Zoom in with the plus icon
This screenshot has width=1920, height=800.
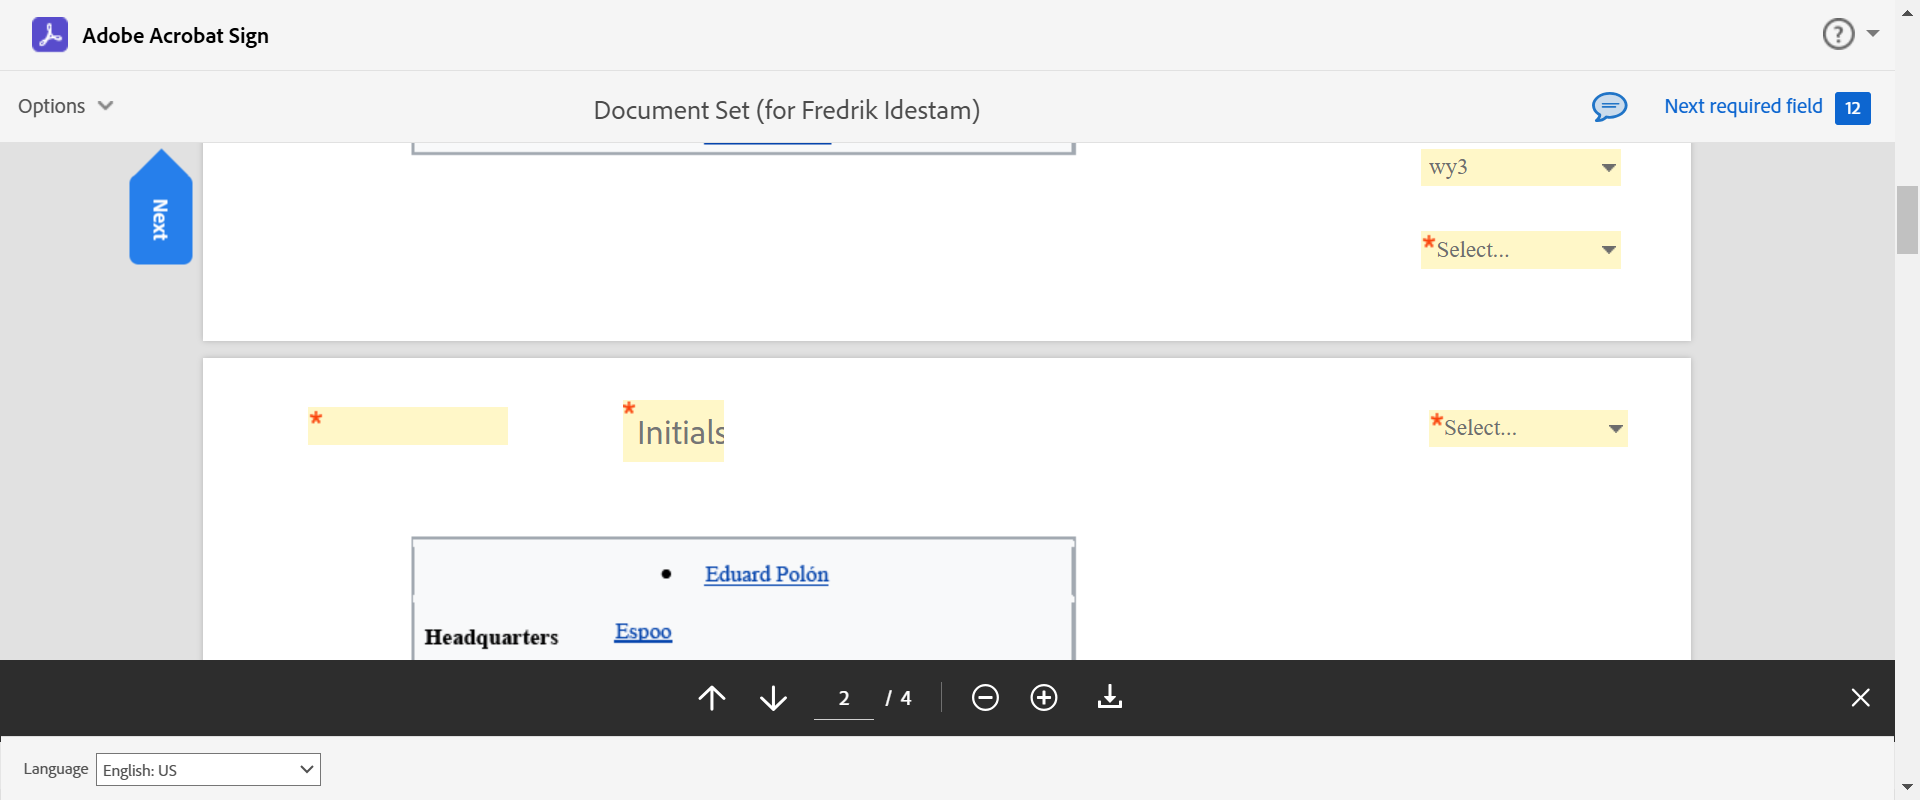1044,698
